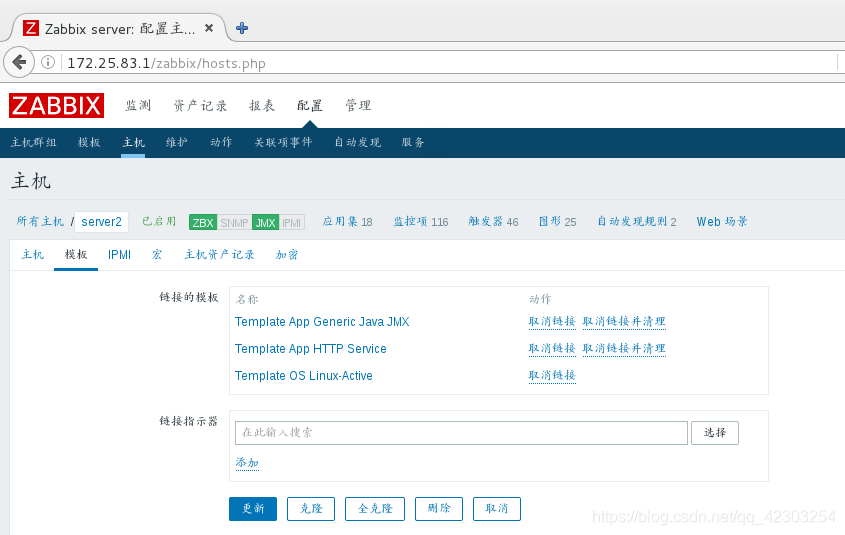Click the server2 breadcrumb link
The width and height of the screenshot is (845, 535).
pyautogui.click(x=101, y=222)
